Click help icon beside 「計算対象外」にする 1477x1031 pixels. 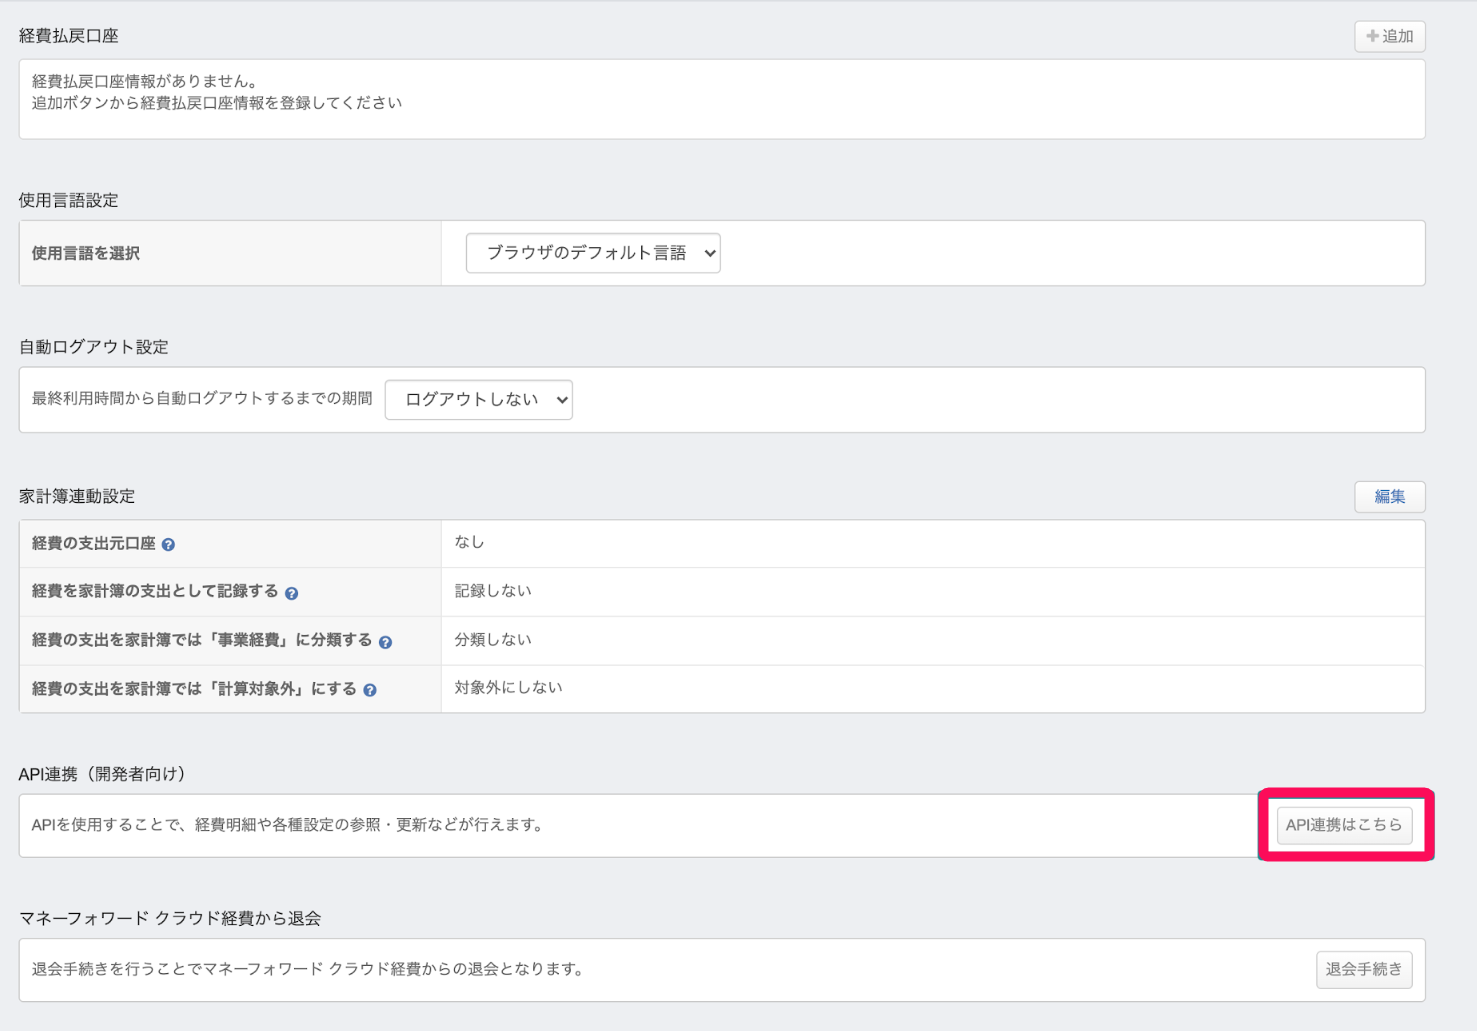(370, 690)
